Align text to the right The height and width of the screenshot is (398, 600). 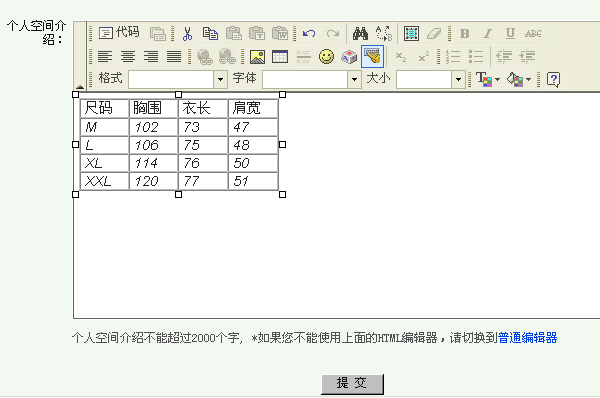tap(151, 57)
